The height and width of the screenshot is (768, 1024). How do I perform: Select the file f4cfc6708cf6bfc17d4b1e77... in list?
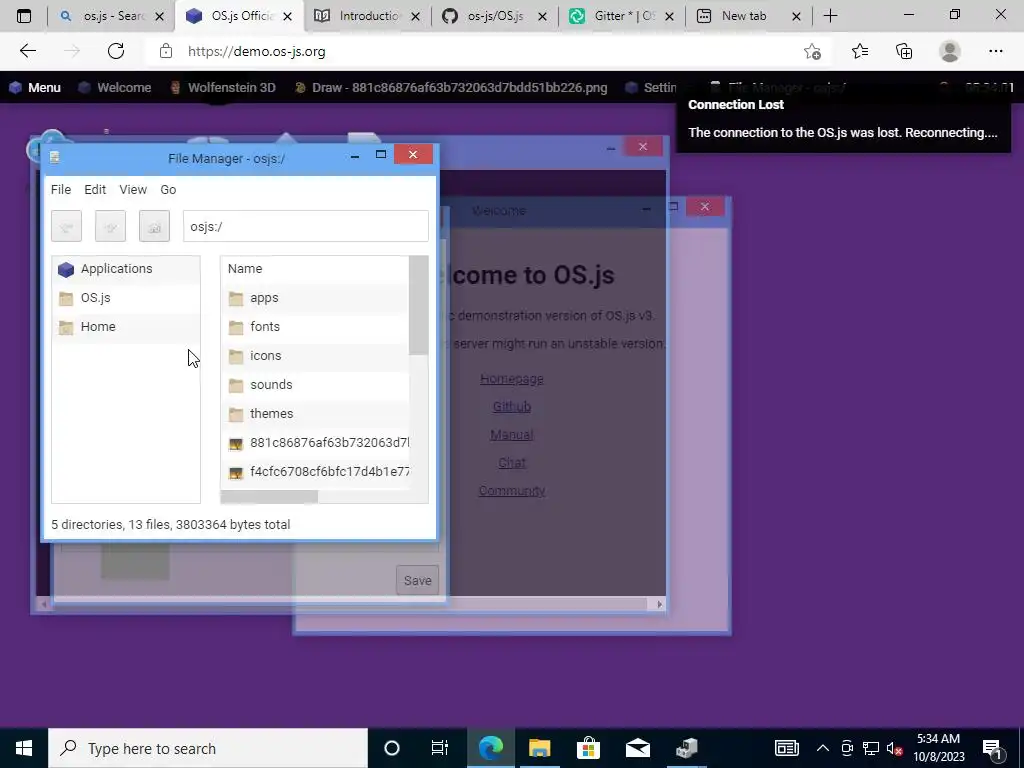click(x=315, y=472)
